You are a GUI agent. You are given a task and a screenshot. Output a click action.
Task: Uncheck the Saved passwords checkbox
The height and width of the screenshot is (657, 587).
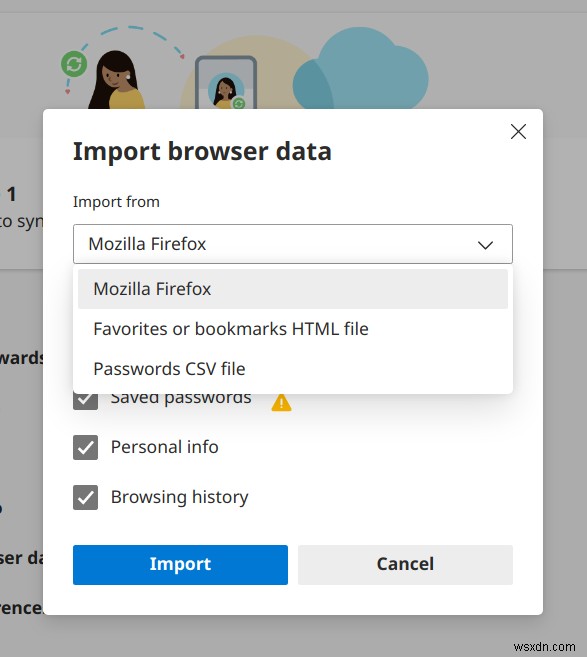[x=85, y=401]
